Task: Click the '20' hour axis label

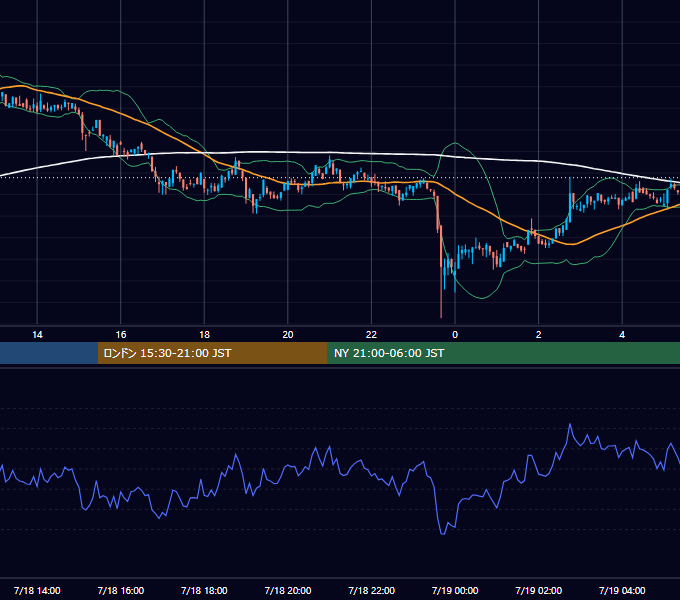Action: (288, 335)
